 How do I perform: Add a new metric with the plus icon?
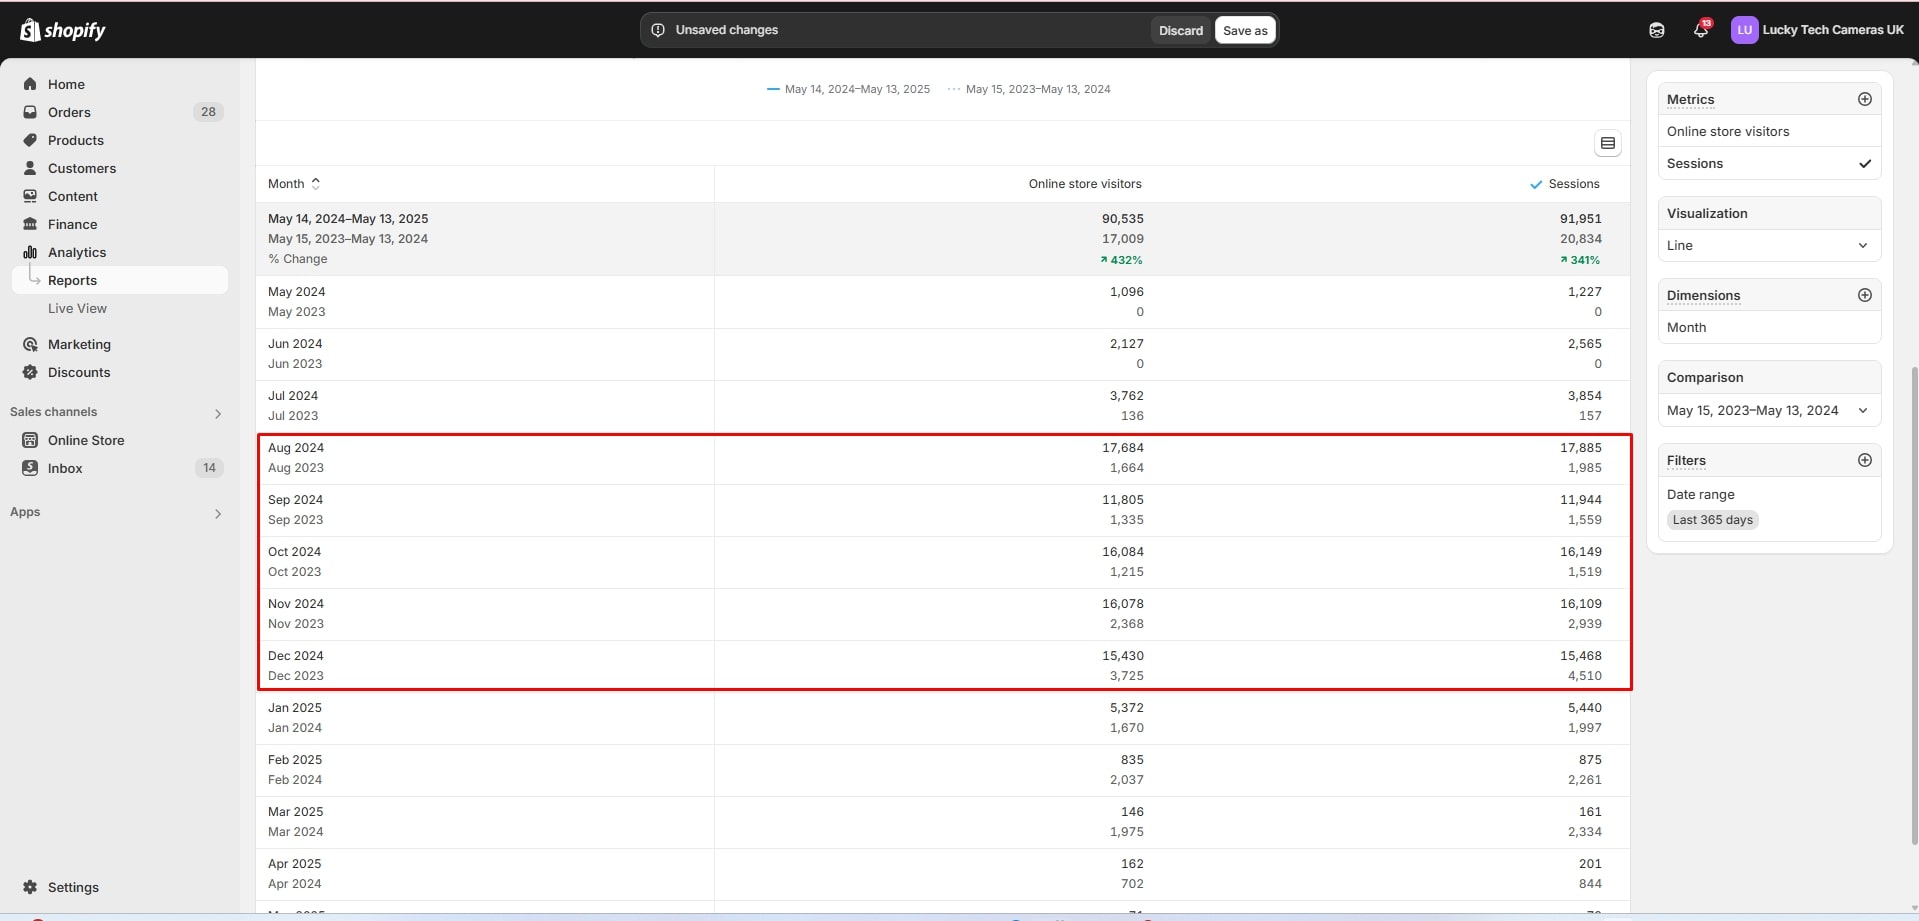click(1864, 99)
